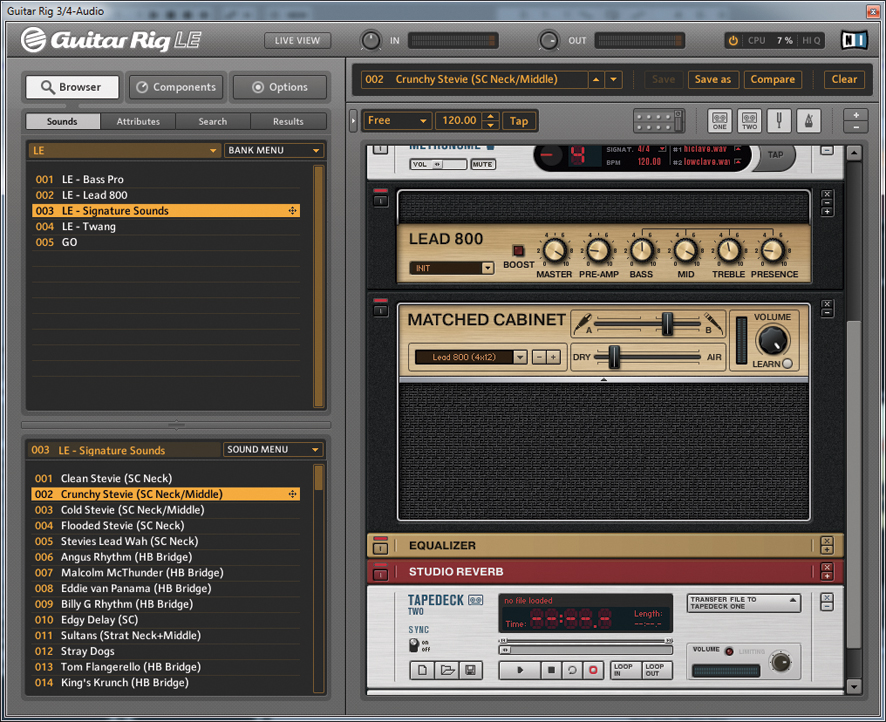Open the Tapedeck One module icon

(x=719, y=120)
